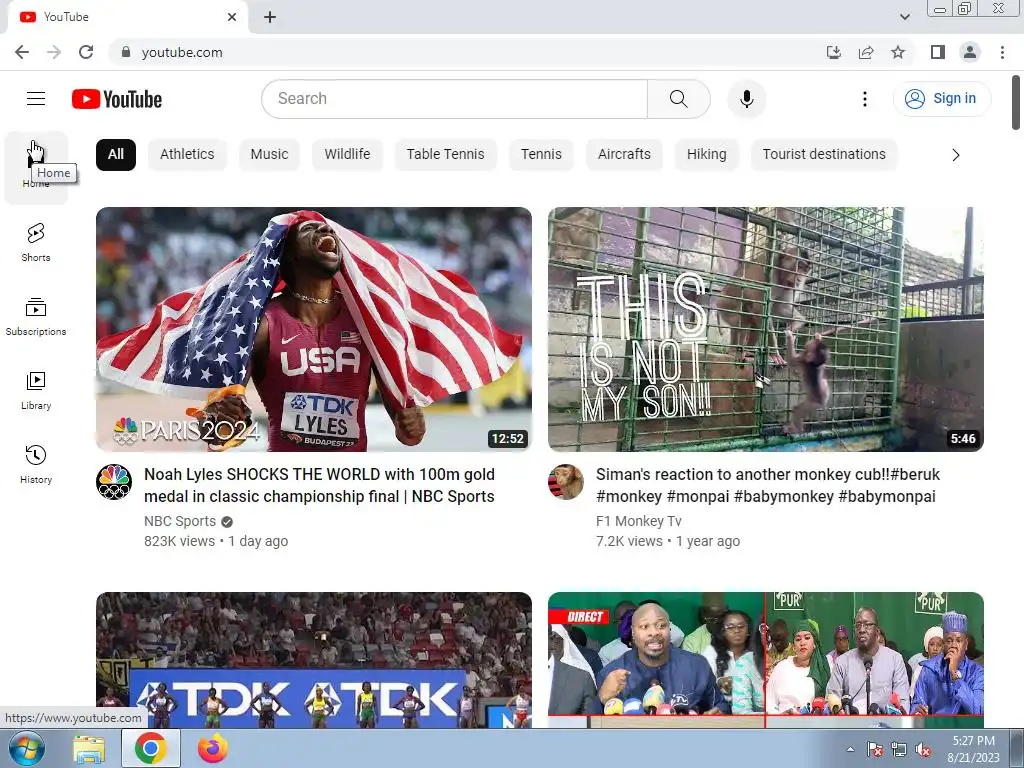The width and height of the screenshot is (1024, 768).
Task: Open the Chrome profile icon
Action: pos(970,52)
